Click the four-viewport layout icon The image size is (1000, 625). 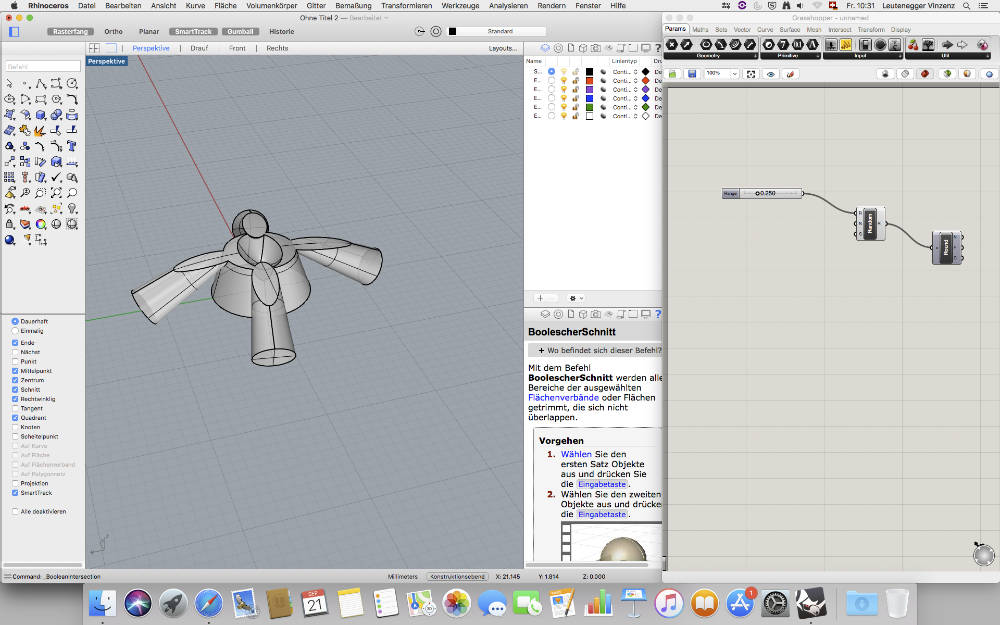point(94,48)
